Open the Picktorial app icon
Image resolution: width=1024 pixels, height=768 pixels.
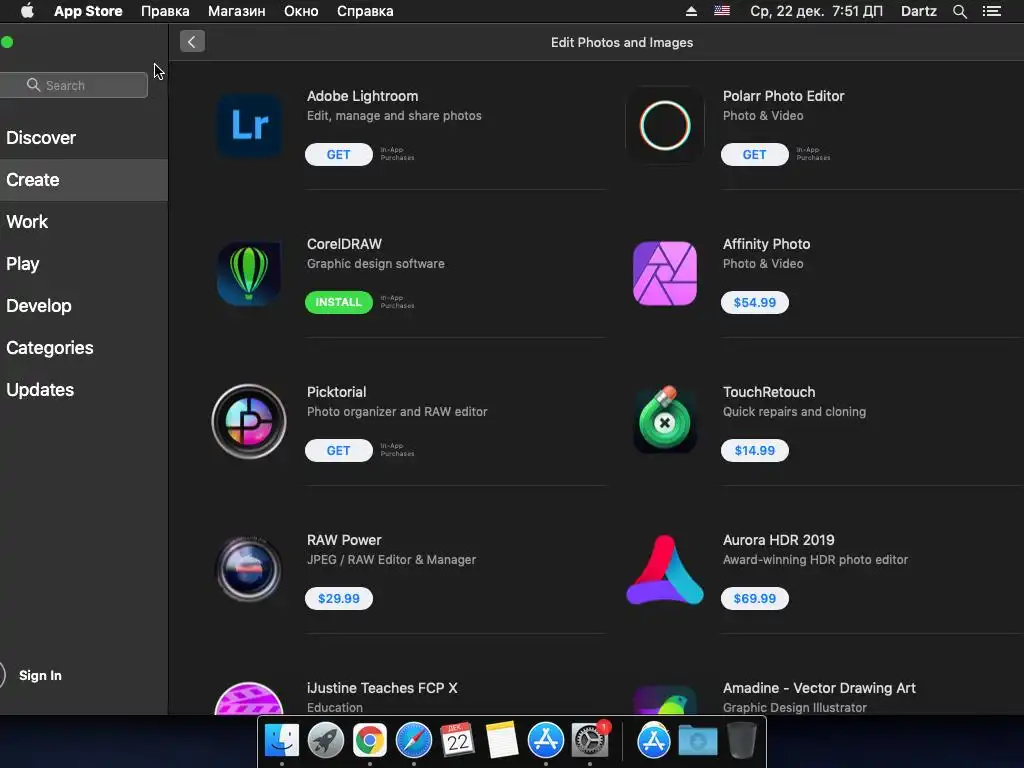click(249, 421)
